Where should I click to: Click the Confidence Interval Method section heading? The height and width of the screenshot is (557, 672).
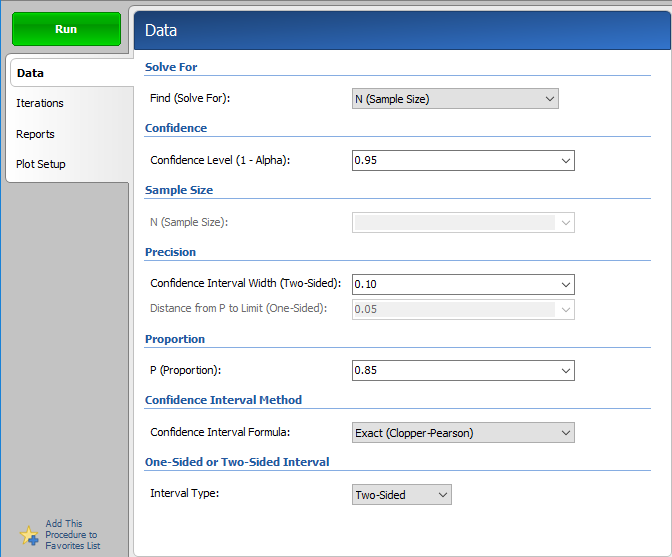click(x=223, y=400)
